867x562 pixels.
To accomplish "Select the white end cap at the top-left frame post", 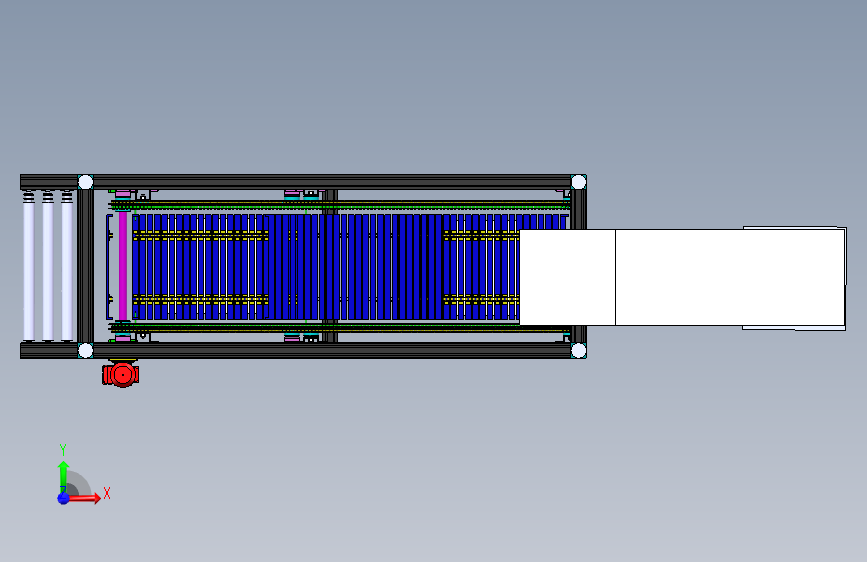I will [86, 182].
